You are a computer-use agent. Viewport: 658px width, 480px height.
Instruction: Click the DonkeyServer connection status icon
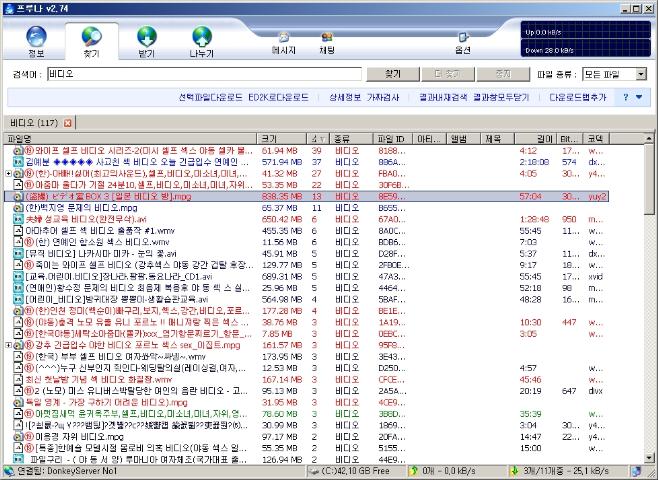(8, 471)
